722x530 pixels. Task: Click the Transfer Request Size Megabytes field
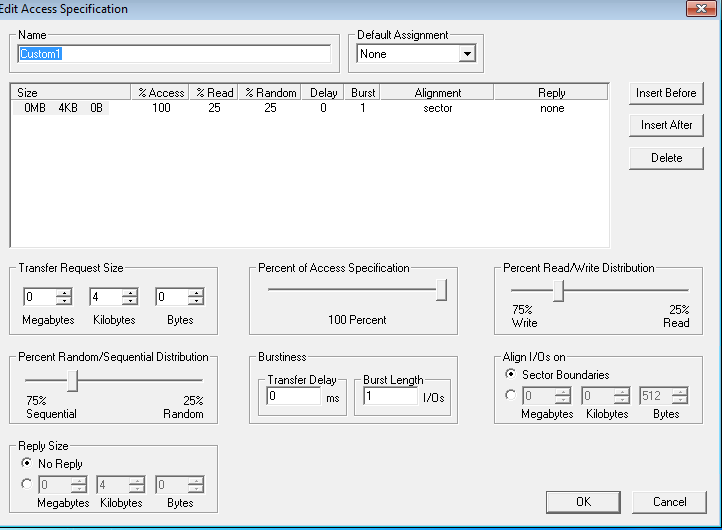[x=40, y=297]
